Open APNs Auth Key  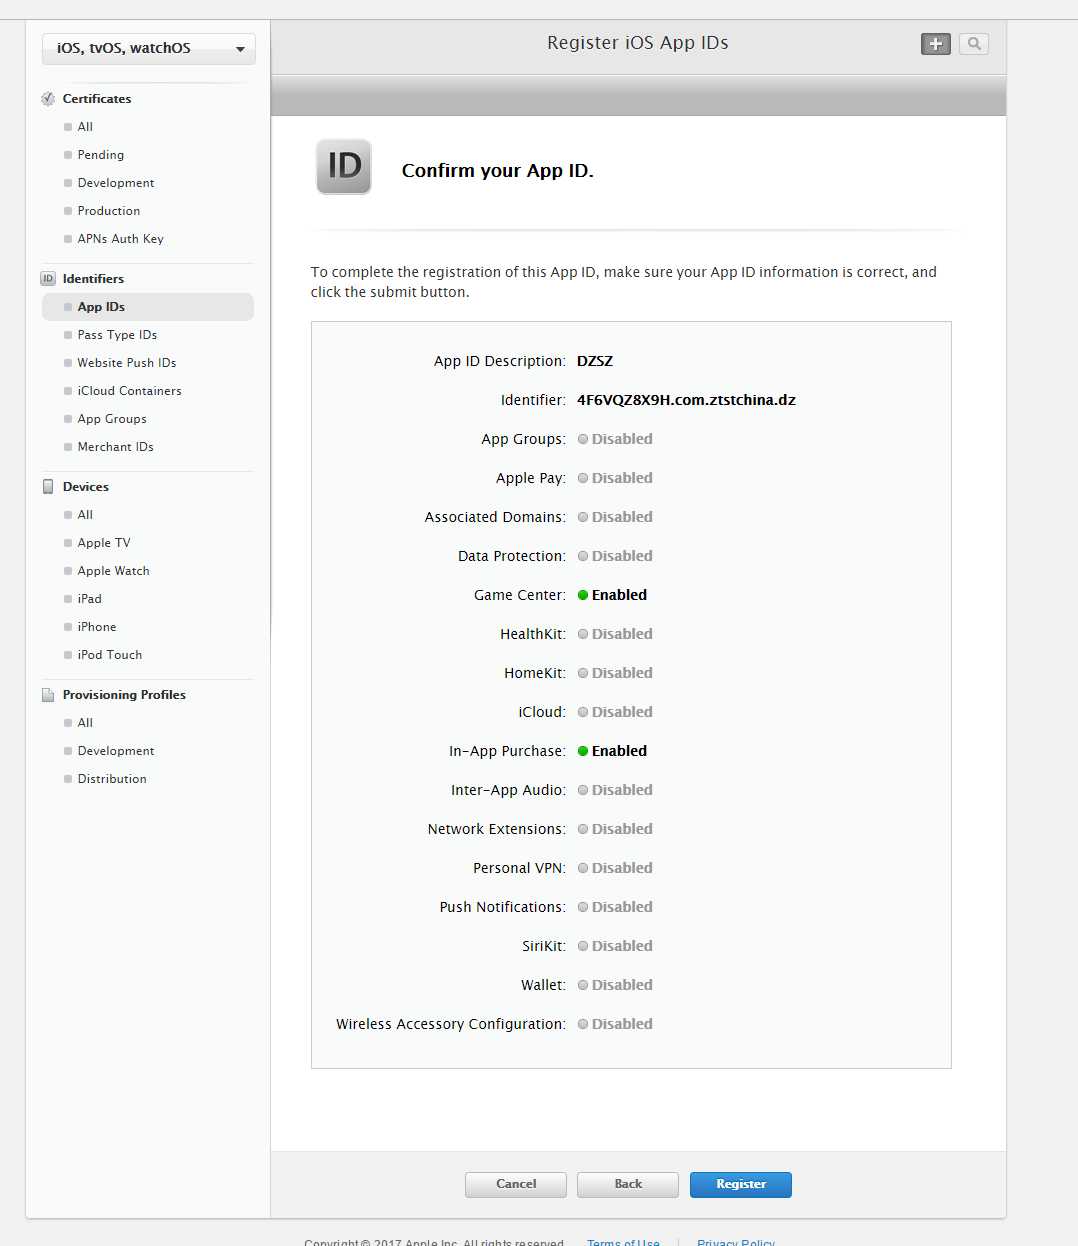[120, 239]
